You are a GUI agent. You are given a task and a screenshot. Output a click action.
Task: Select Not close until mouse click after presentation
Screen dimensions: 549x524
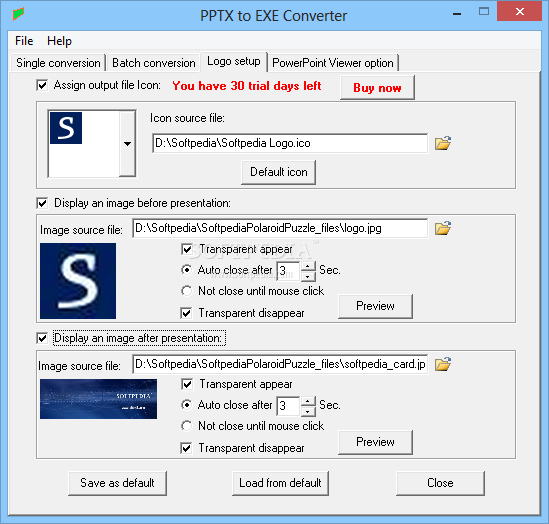coord(187,426)
